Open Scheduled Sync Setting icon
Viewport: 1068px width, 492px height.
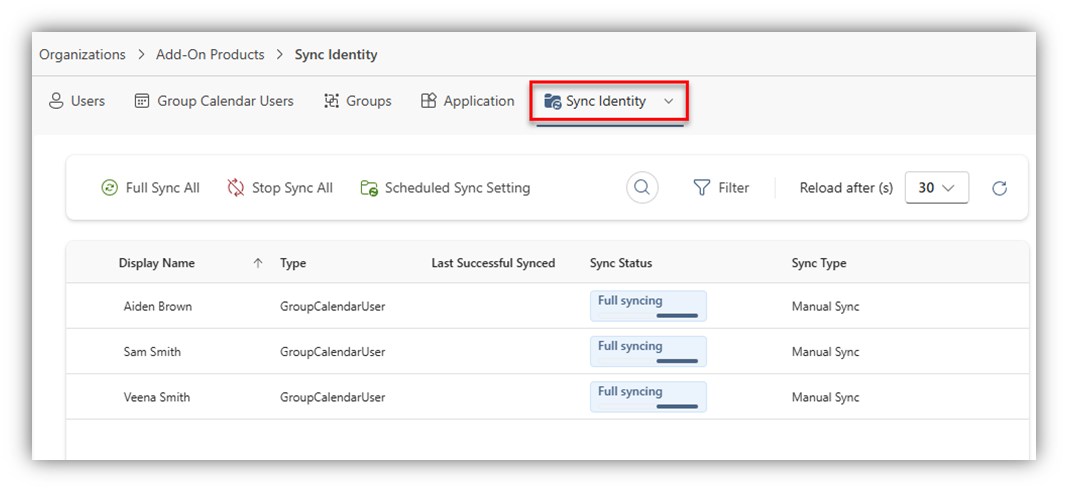coord(369,188)
